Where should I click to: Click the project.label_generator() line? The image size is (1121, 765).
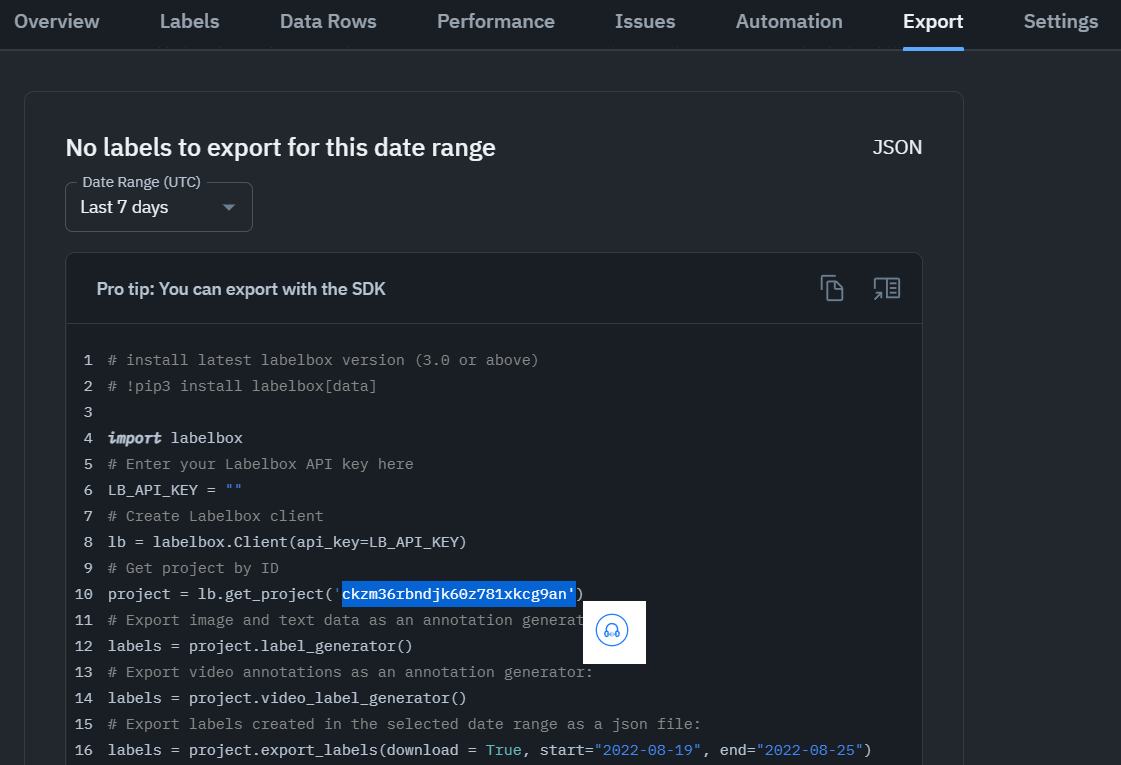(x=260, y=646)
